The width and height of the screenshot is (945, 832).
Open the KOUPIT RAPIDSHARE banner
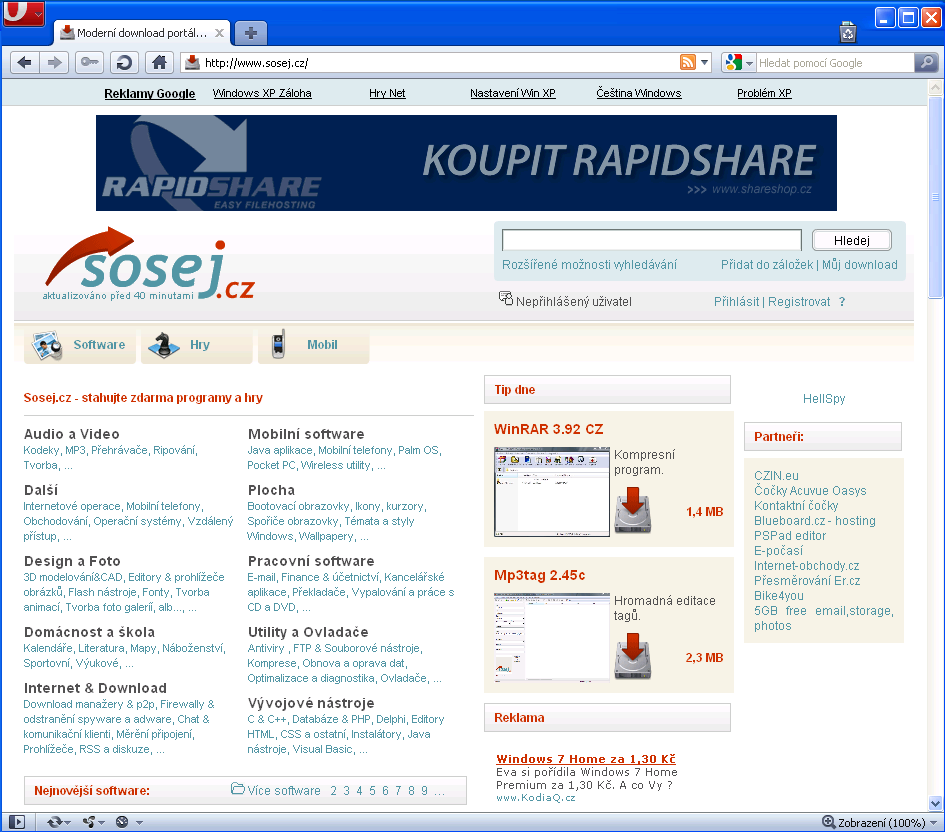pos(466,163)
